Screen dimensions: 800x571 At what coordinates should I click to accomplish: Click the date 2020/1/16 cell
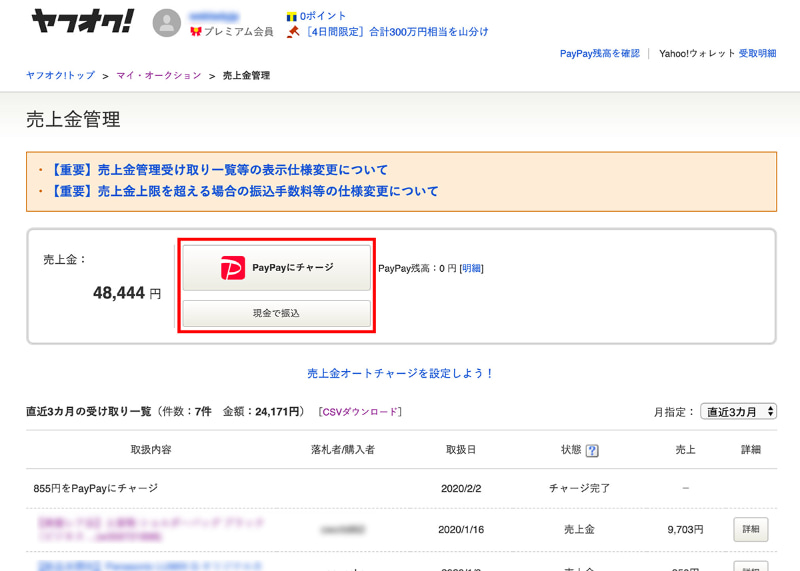[461, 530]
